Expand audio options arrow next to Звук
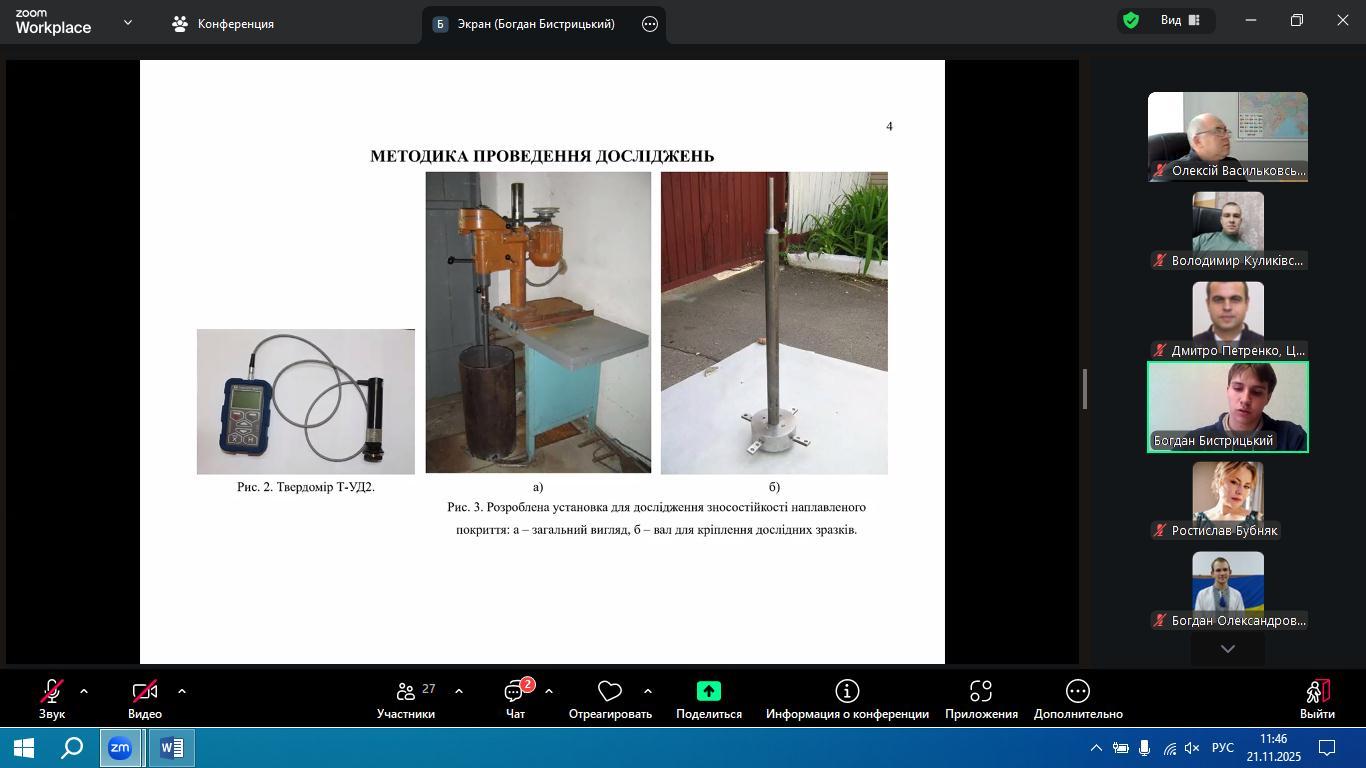Viewport: 1366px width, 768px height. pos(84,691)
